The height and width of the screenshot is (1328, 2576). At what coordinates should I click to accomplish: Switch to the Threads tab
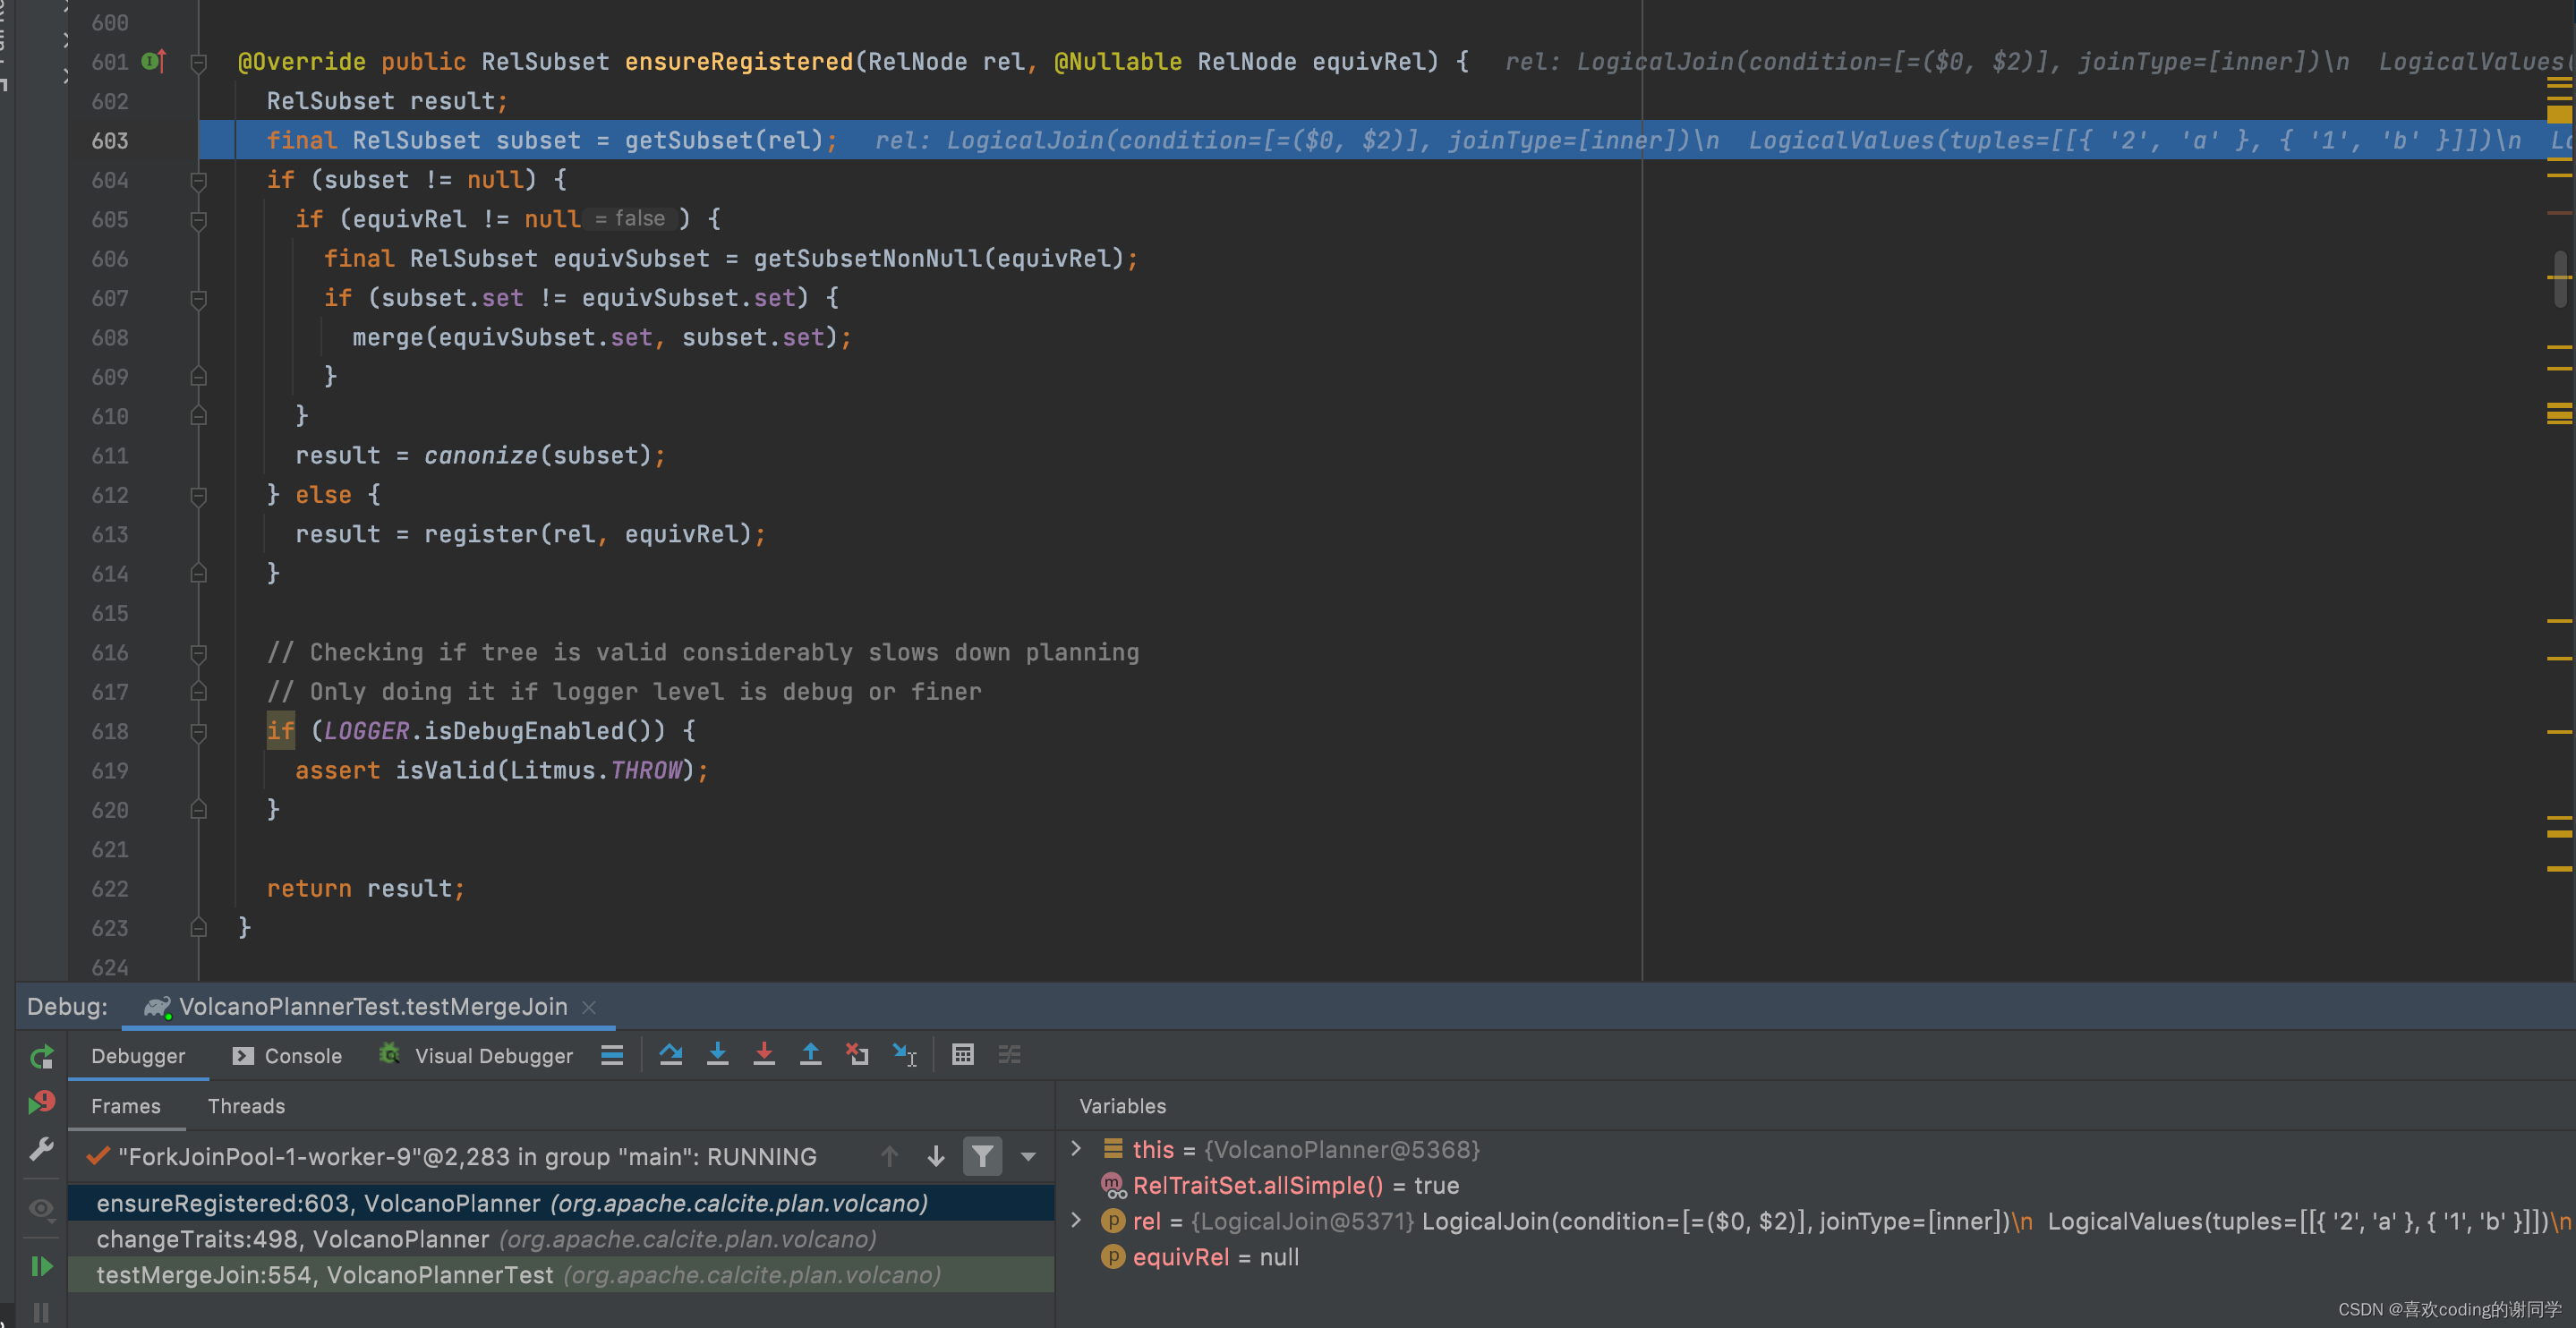click(246, 1106)
